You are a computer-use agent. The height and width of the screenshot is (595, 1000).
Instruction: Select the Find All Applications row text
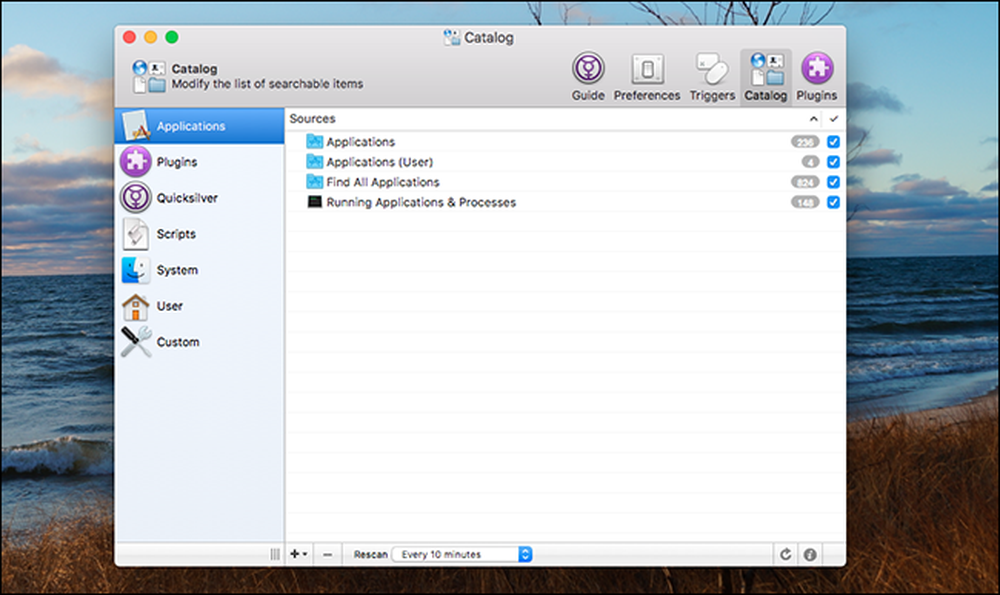(x=383, y=182)
